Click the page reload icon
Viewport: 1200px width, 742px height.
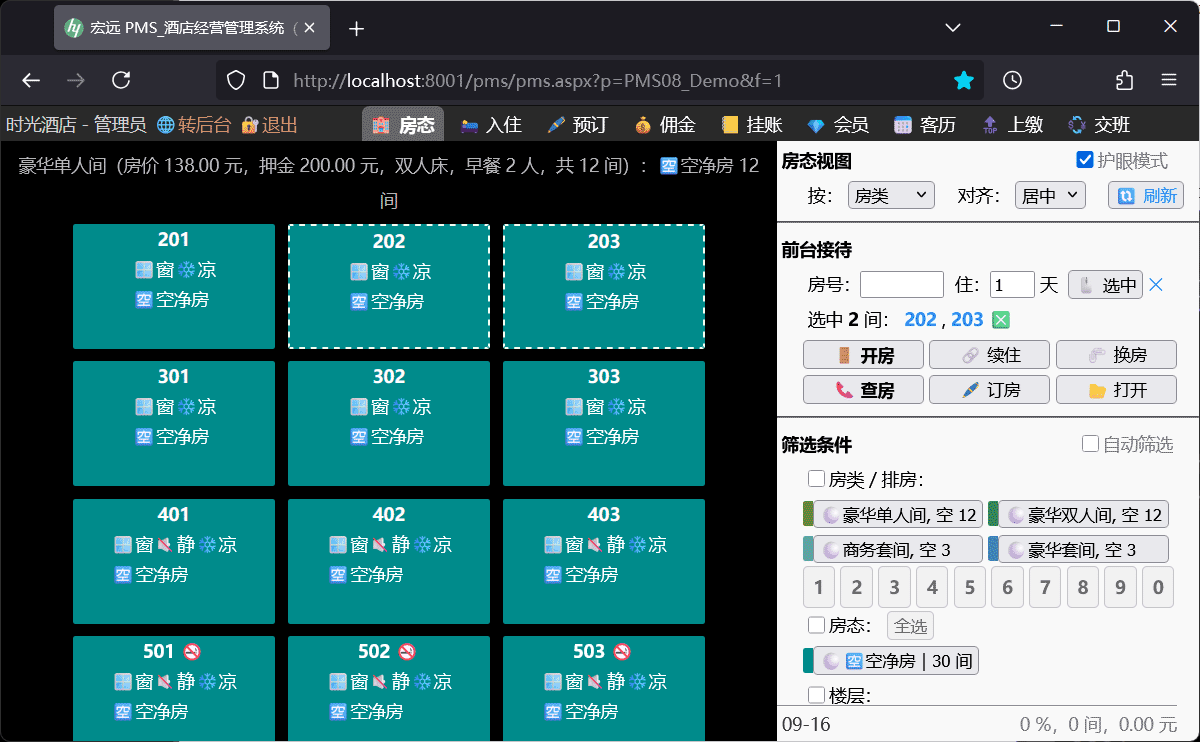pos(121,81)
